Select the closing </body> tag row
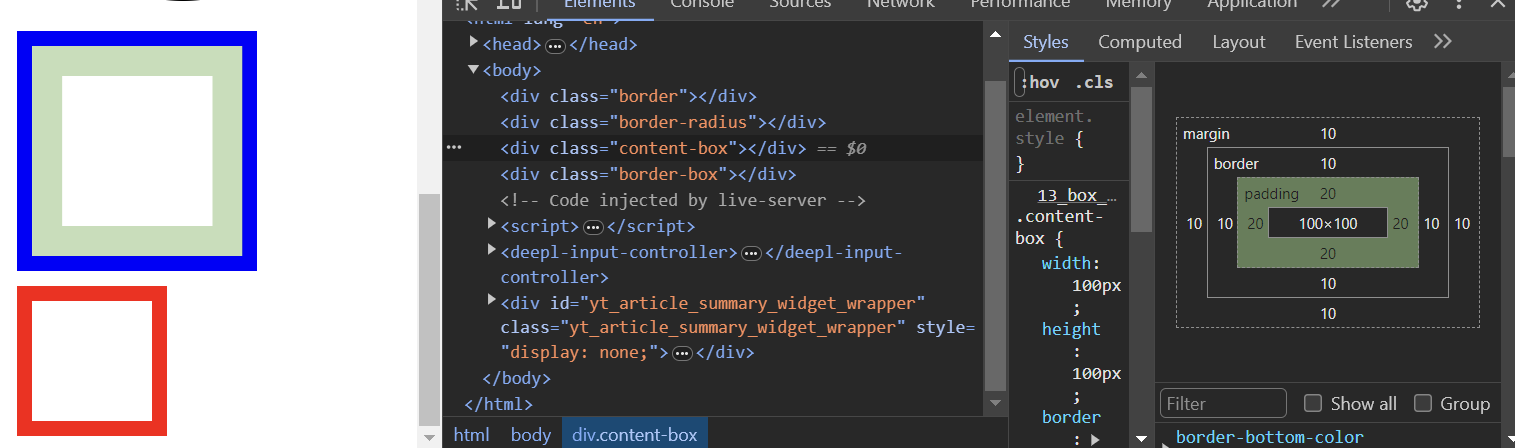1515x448 pixels. pyautogui.click(x=517, y=379)
